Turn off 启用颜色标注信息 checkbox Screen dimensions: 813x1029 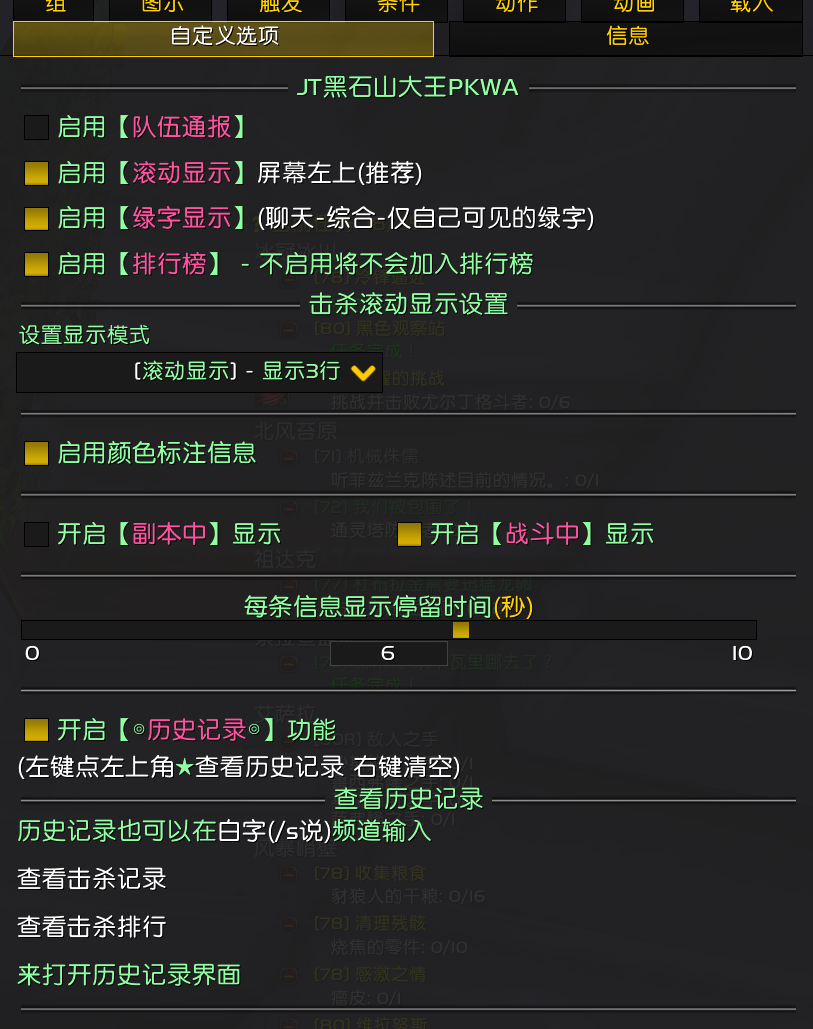coord(36,453)
